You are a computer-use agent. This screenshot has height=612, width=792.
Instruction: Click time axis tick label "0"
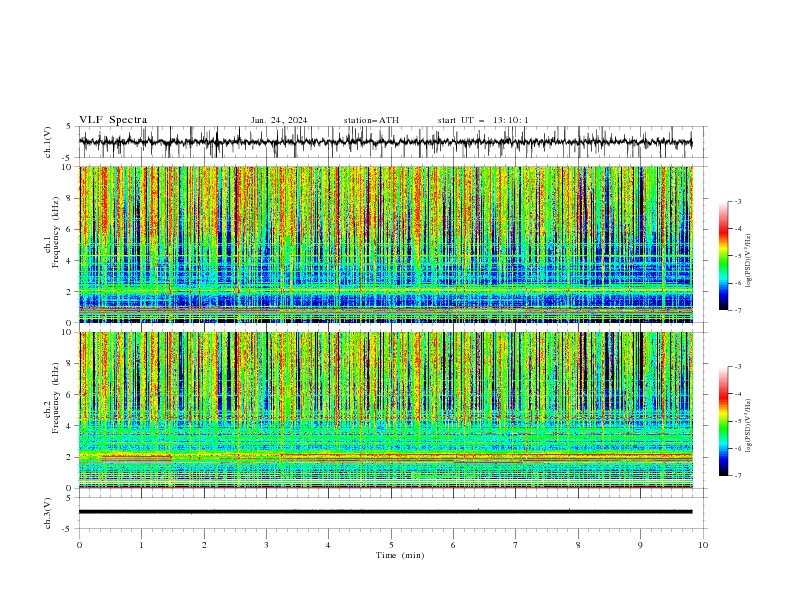(x=79, y=545)
